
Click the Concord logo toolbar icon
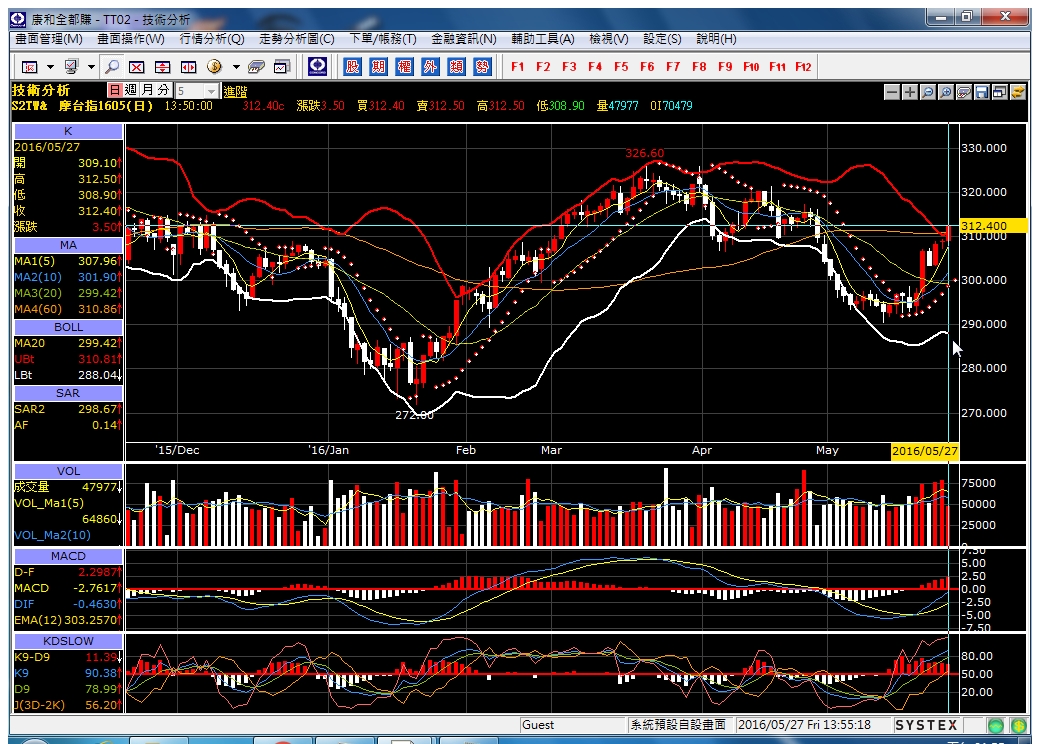point(318,66)
